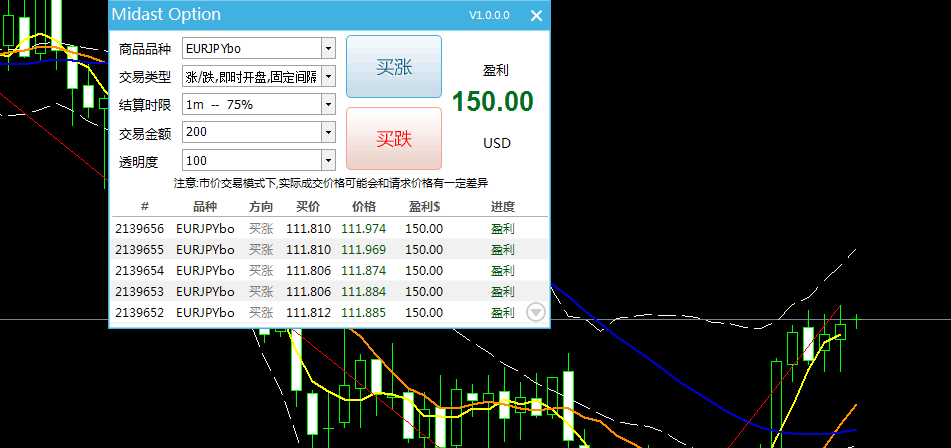951x448 pixels.
Task: Expand the 商品品种 dropdown showing EURJPYbo
Action: click(328, 48)
